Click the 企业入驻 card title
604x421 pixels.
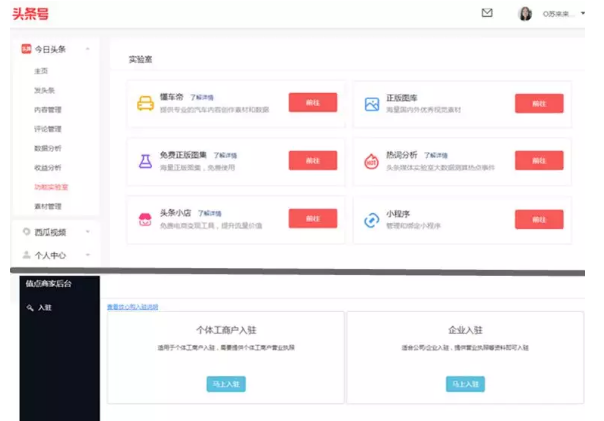click(x=465, y=330)
